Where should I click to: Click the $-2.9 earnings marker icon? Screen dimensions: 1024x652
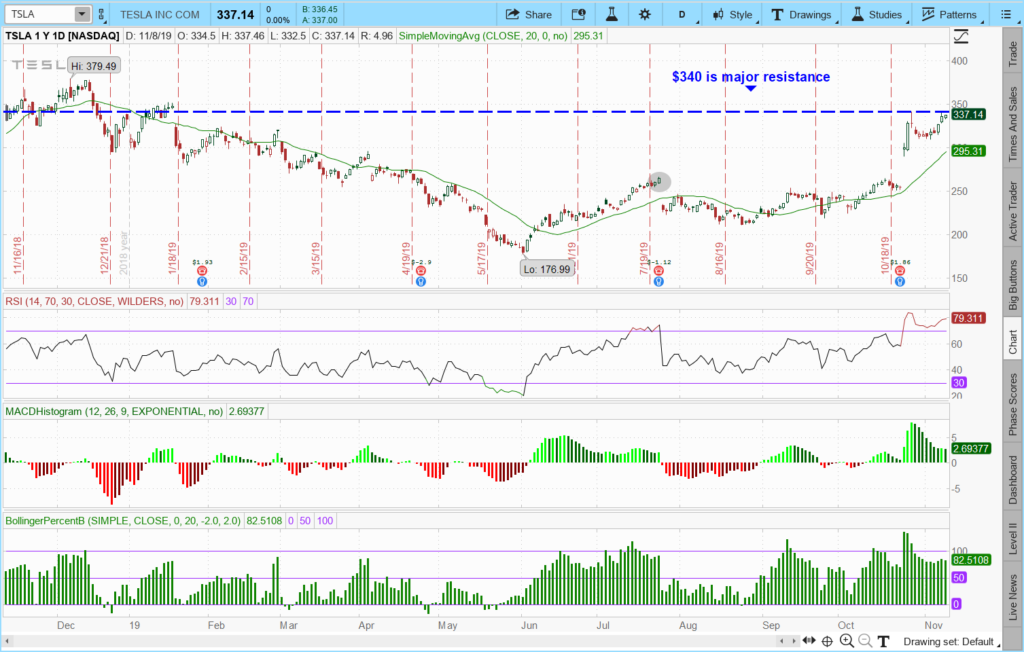pos(421,270)
